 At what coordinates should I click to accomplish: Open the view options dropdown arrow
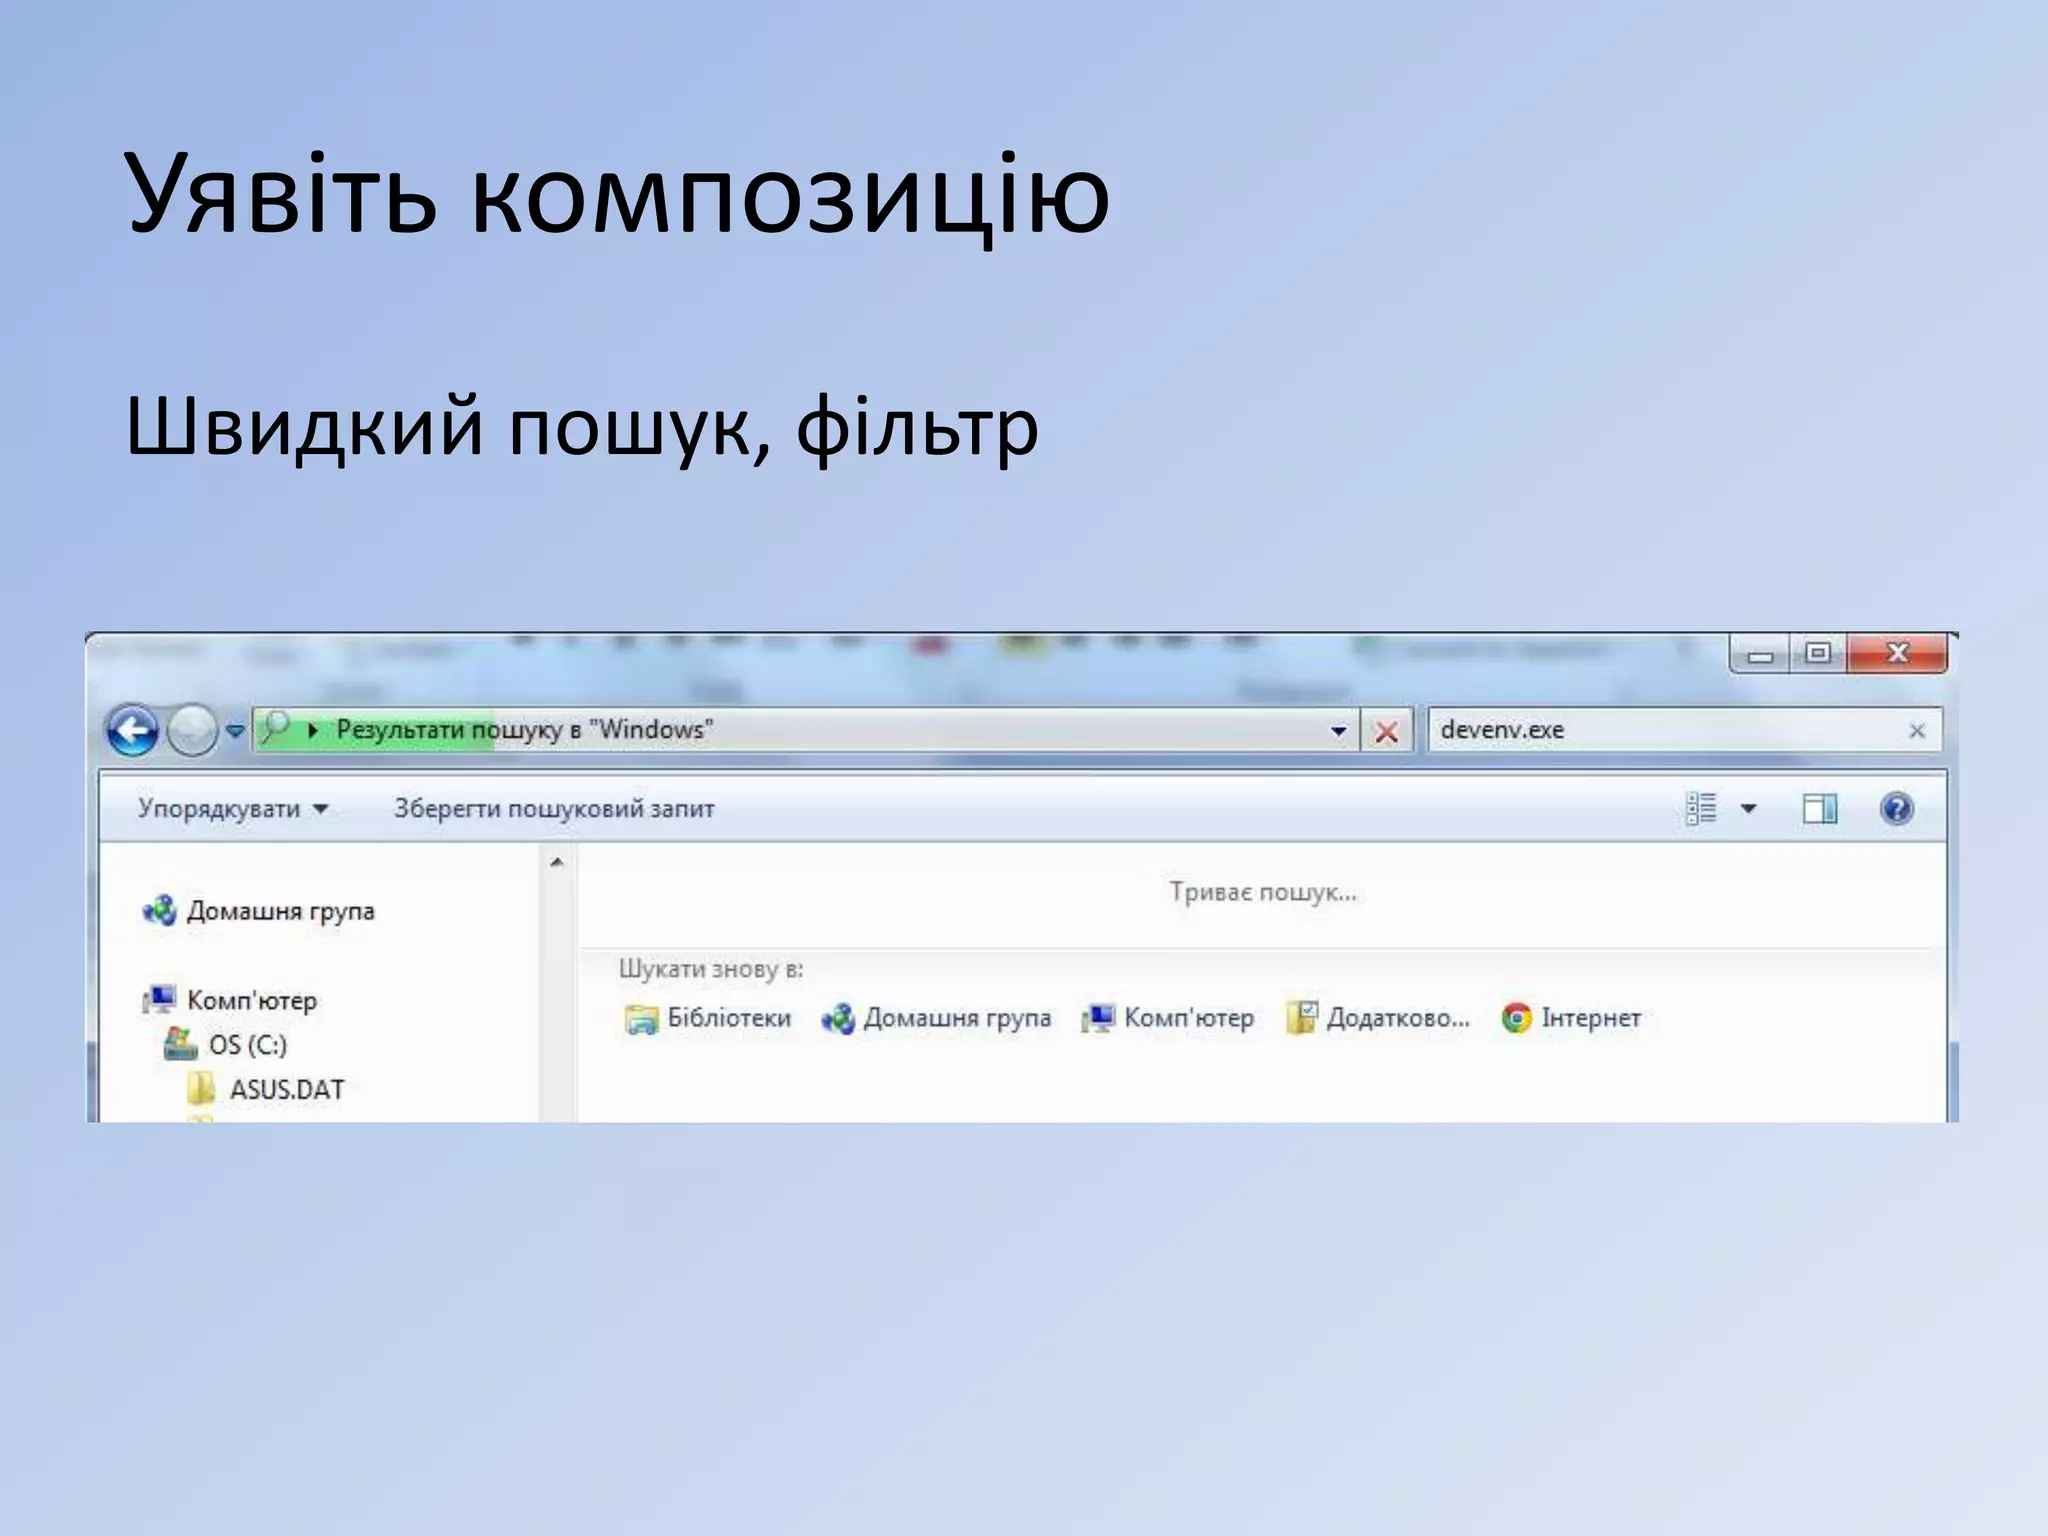1748,808
